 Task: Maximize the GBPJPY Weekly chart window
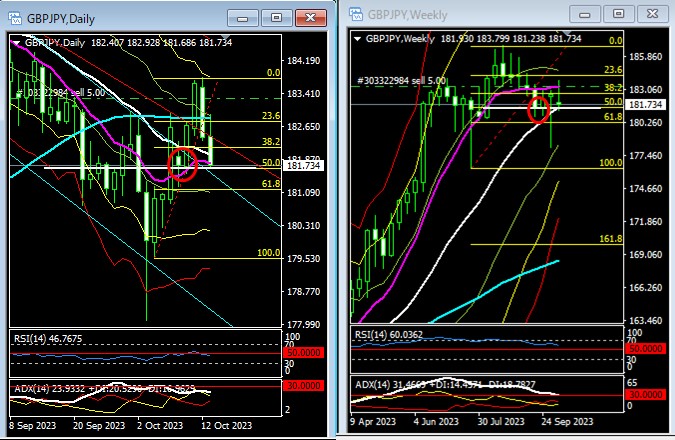click(620, 13)
